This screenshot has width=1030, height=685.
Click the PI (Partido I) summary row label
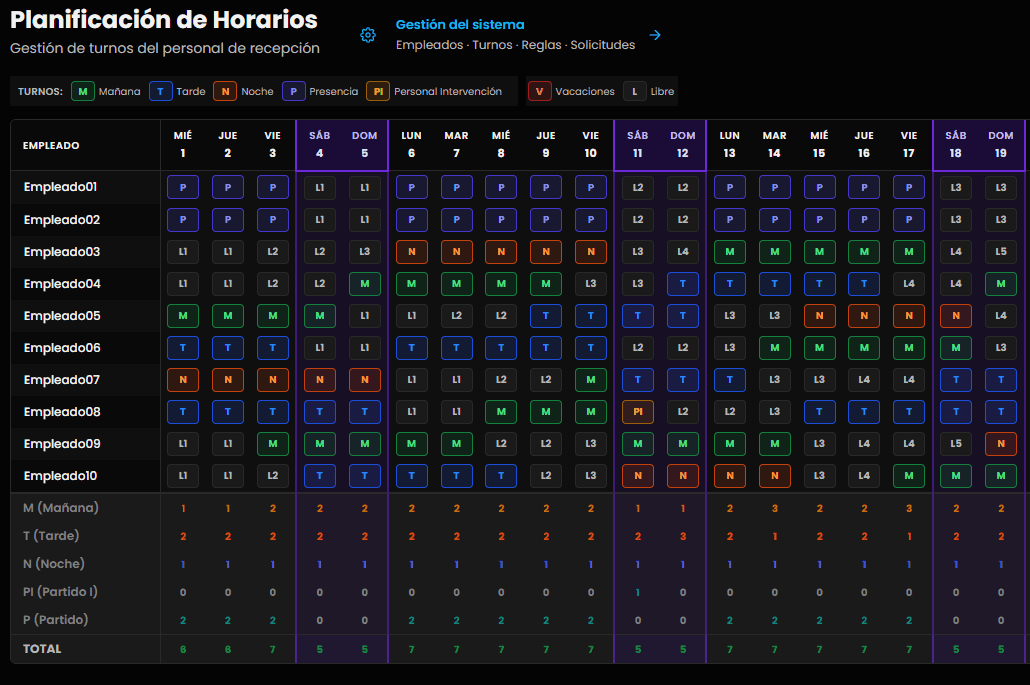[x=60, y=592]
